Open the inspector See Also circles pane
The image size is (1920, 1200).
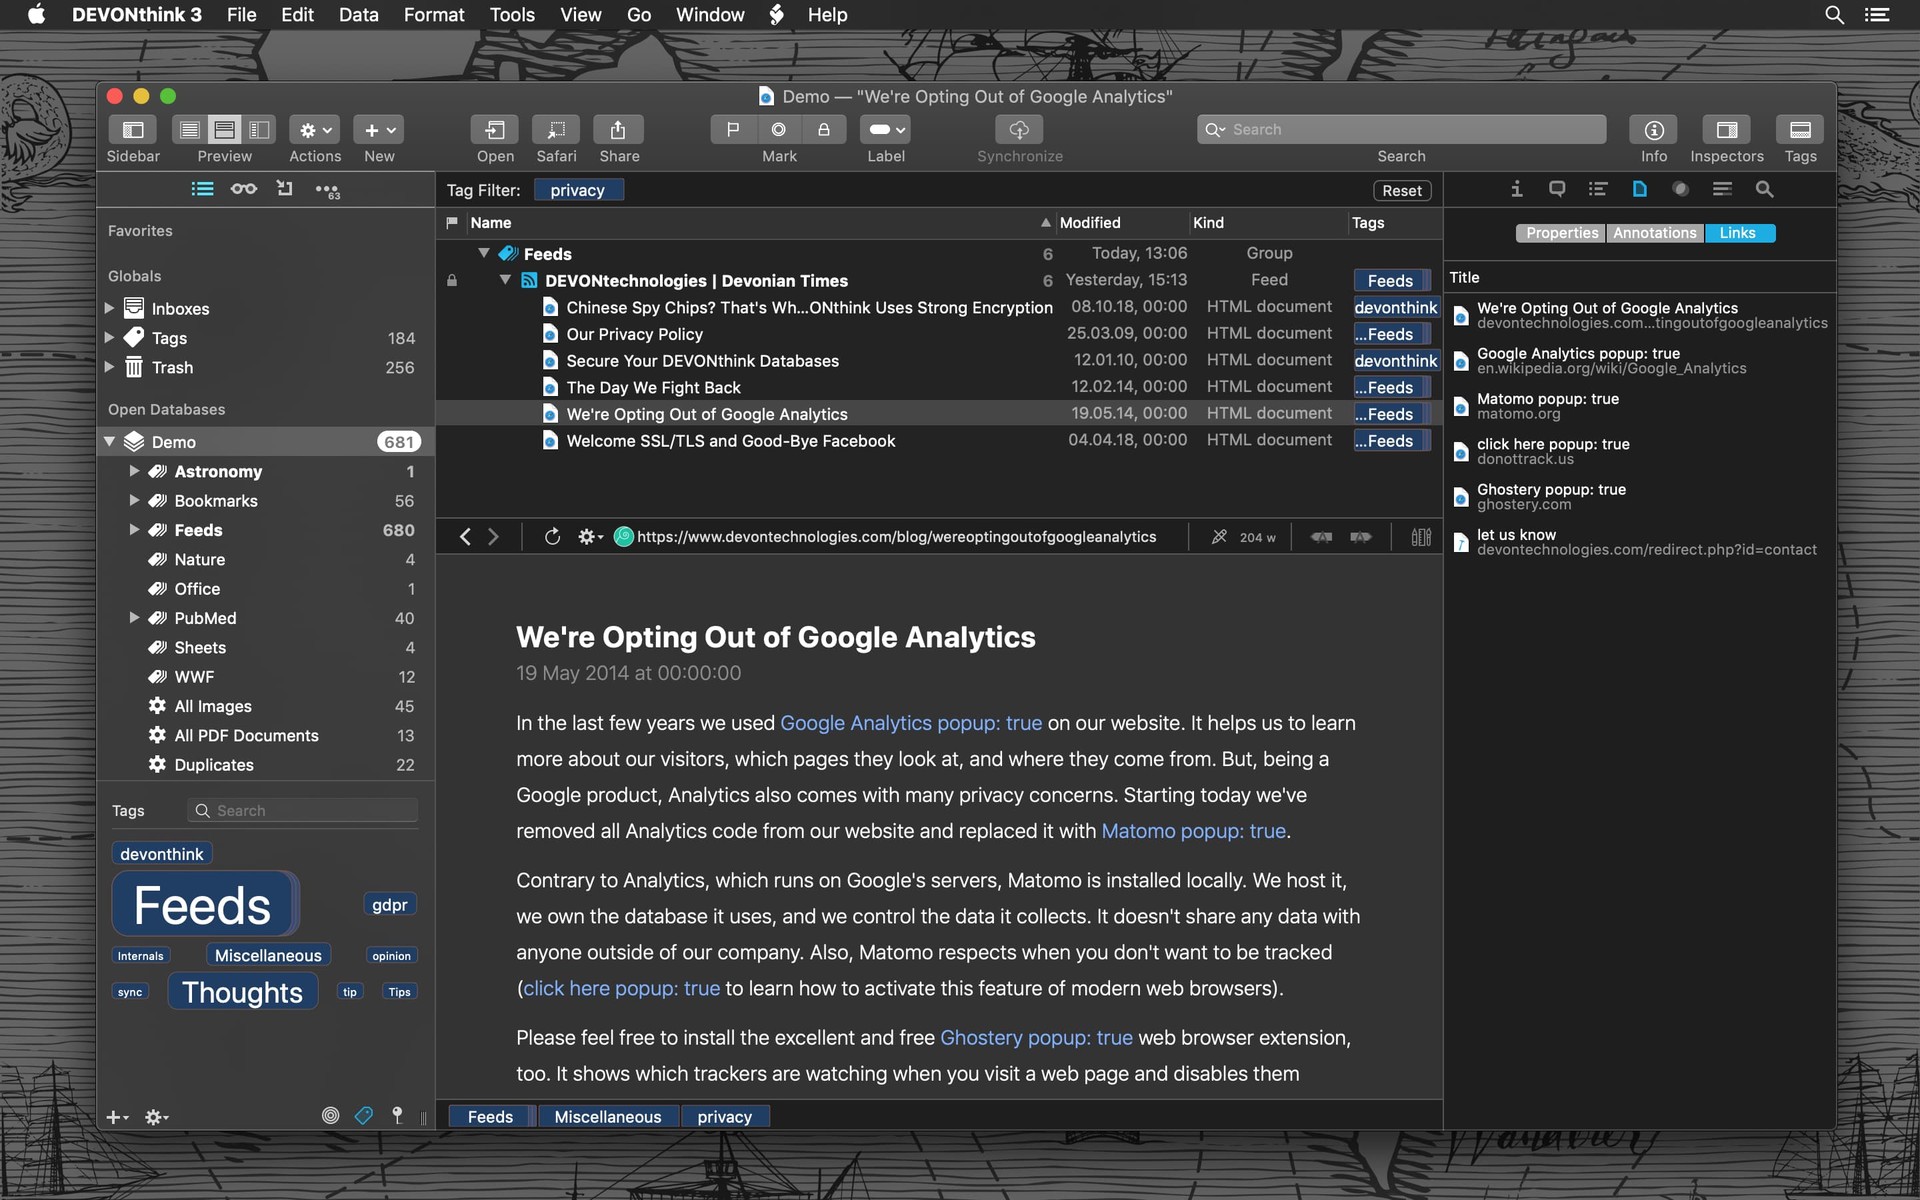1681,189
